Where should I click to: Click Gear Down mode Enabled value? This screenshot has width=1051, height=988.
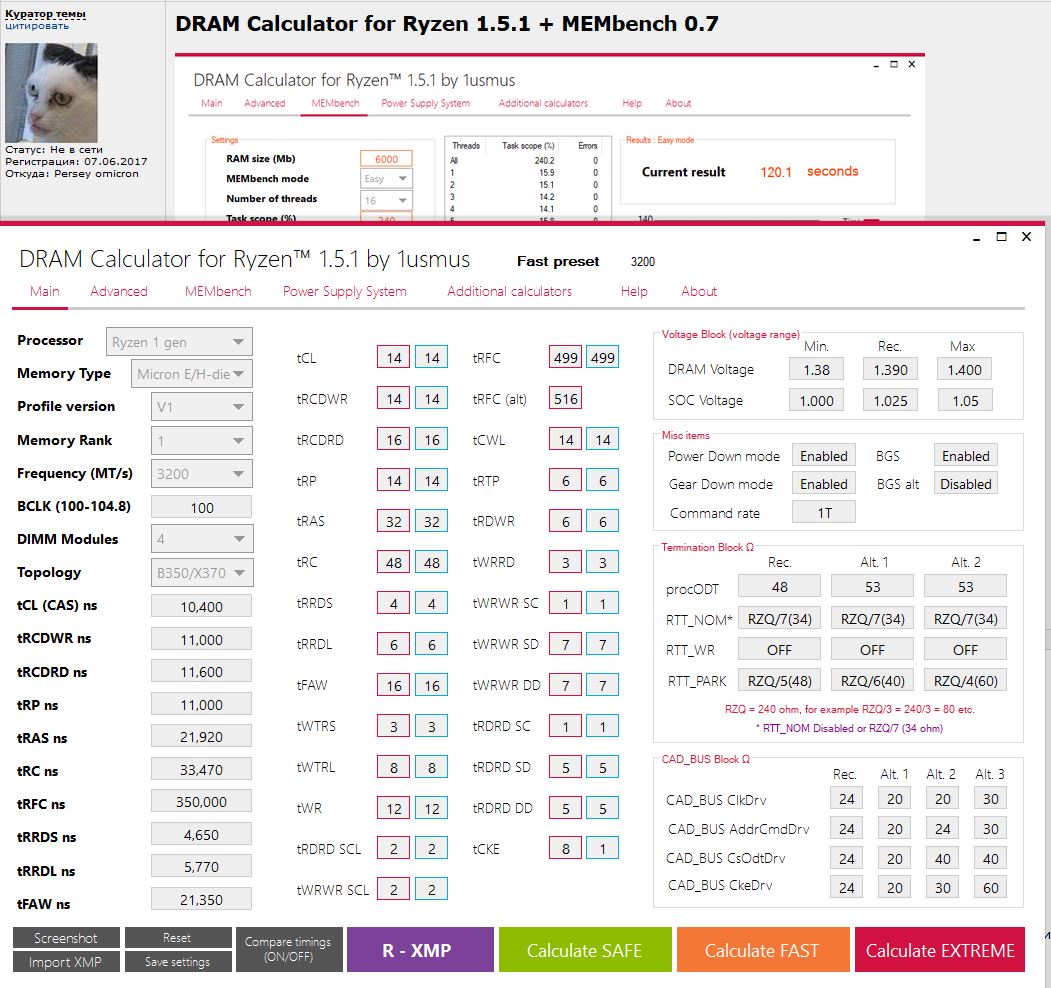point(824,484)
